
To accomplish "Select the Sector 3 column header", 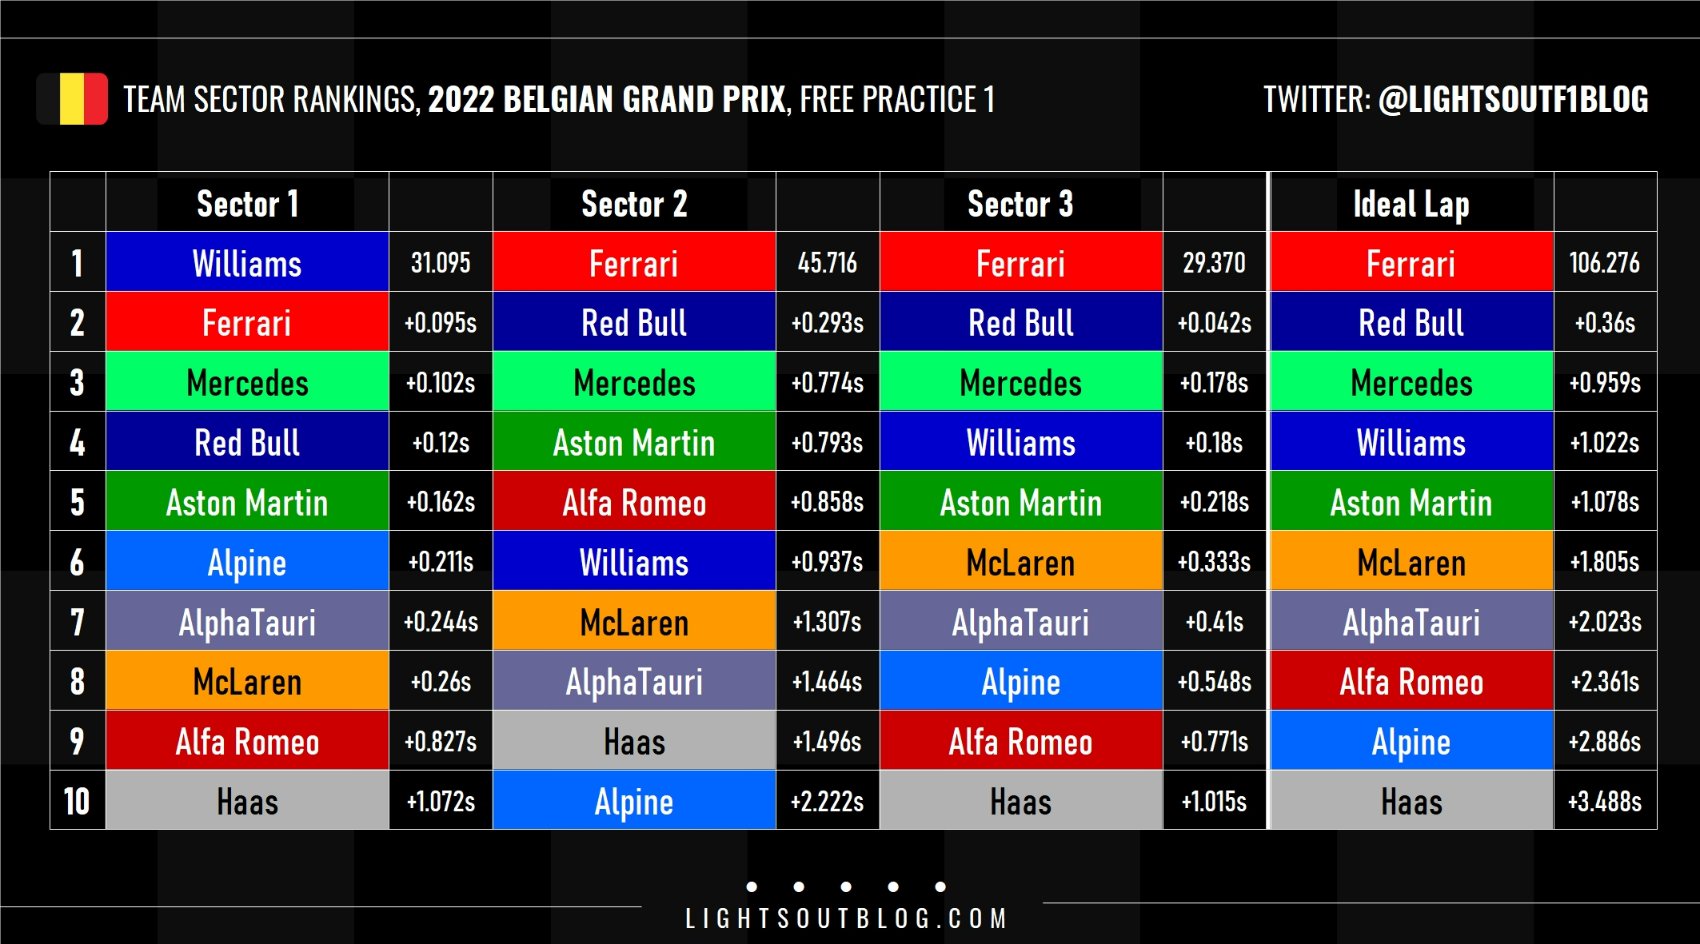I will click(1020, 204).
